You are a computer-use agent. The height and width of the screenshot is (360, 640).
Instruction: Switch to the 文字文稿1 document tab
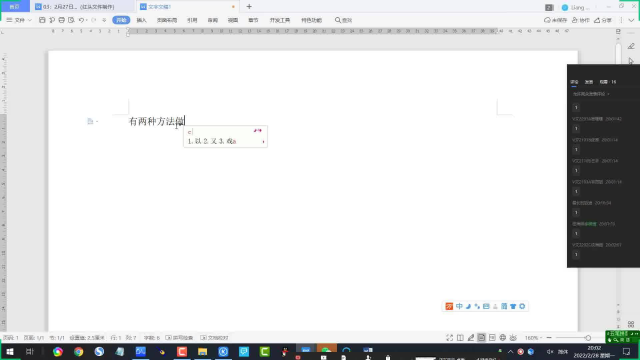pyautogui.click(x=188, y=7)
